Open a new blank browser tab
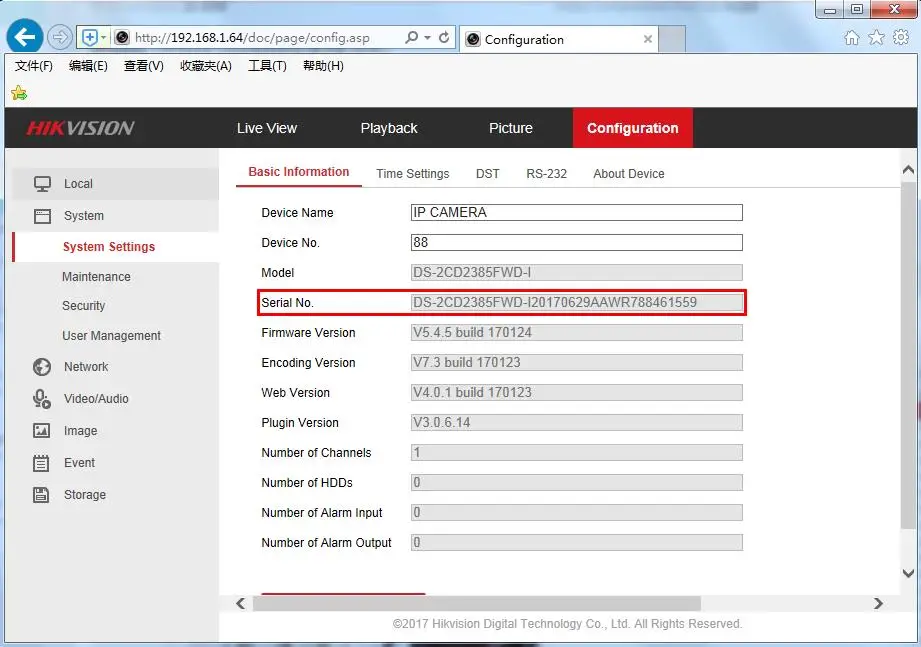 (x=672, y=39)
